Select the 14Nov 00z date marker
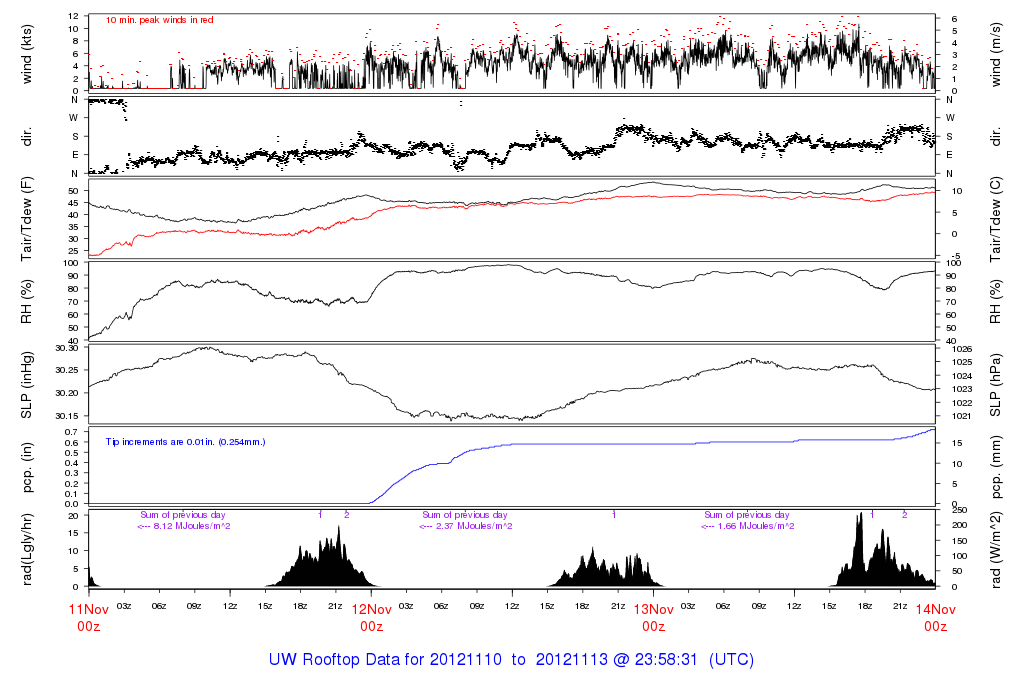Viewport: 1024px width, 700px height. (935, 616)
